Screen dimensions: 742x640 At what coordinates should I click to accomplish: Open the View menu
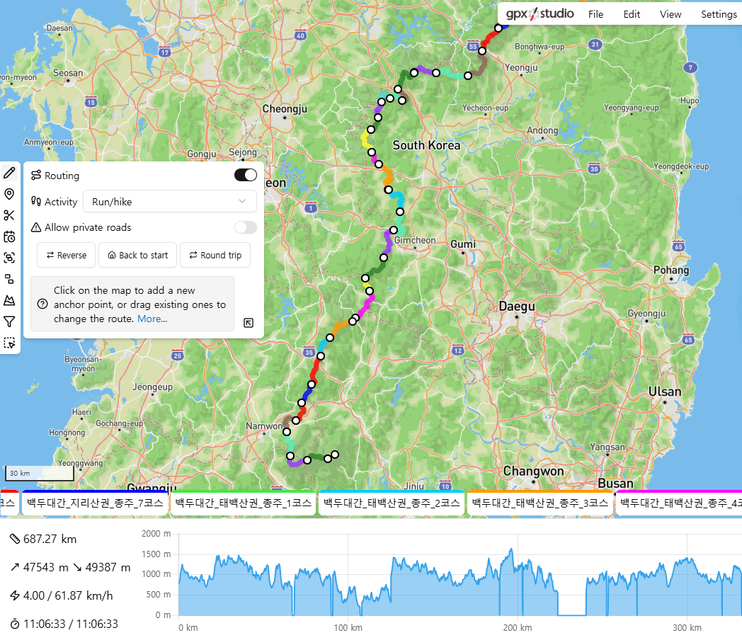[670, 15]
